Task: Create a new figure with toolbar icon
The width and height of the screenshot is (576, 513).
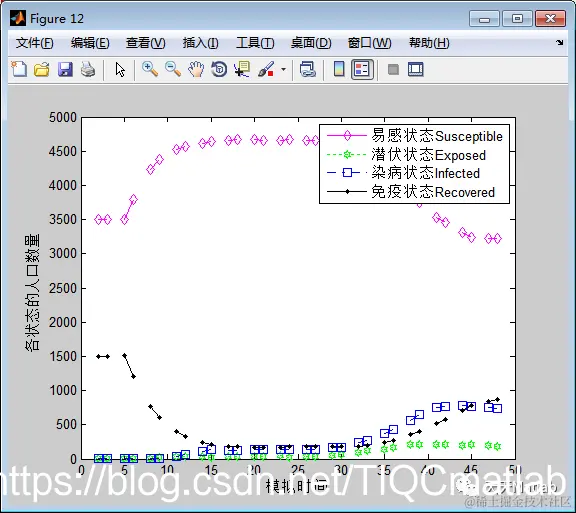Action: (x=19, y=69)
